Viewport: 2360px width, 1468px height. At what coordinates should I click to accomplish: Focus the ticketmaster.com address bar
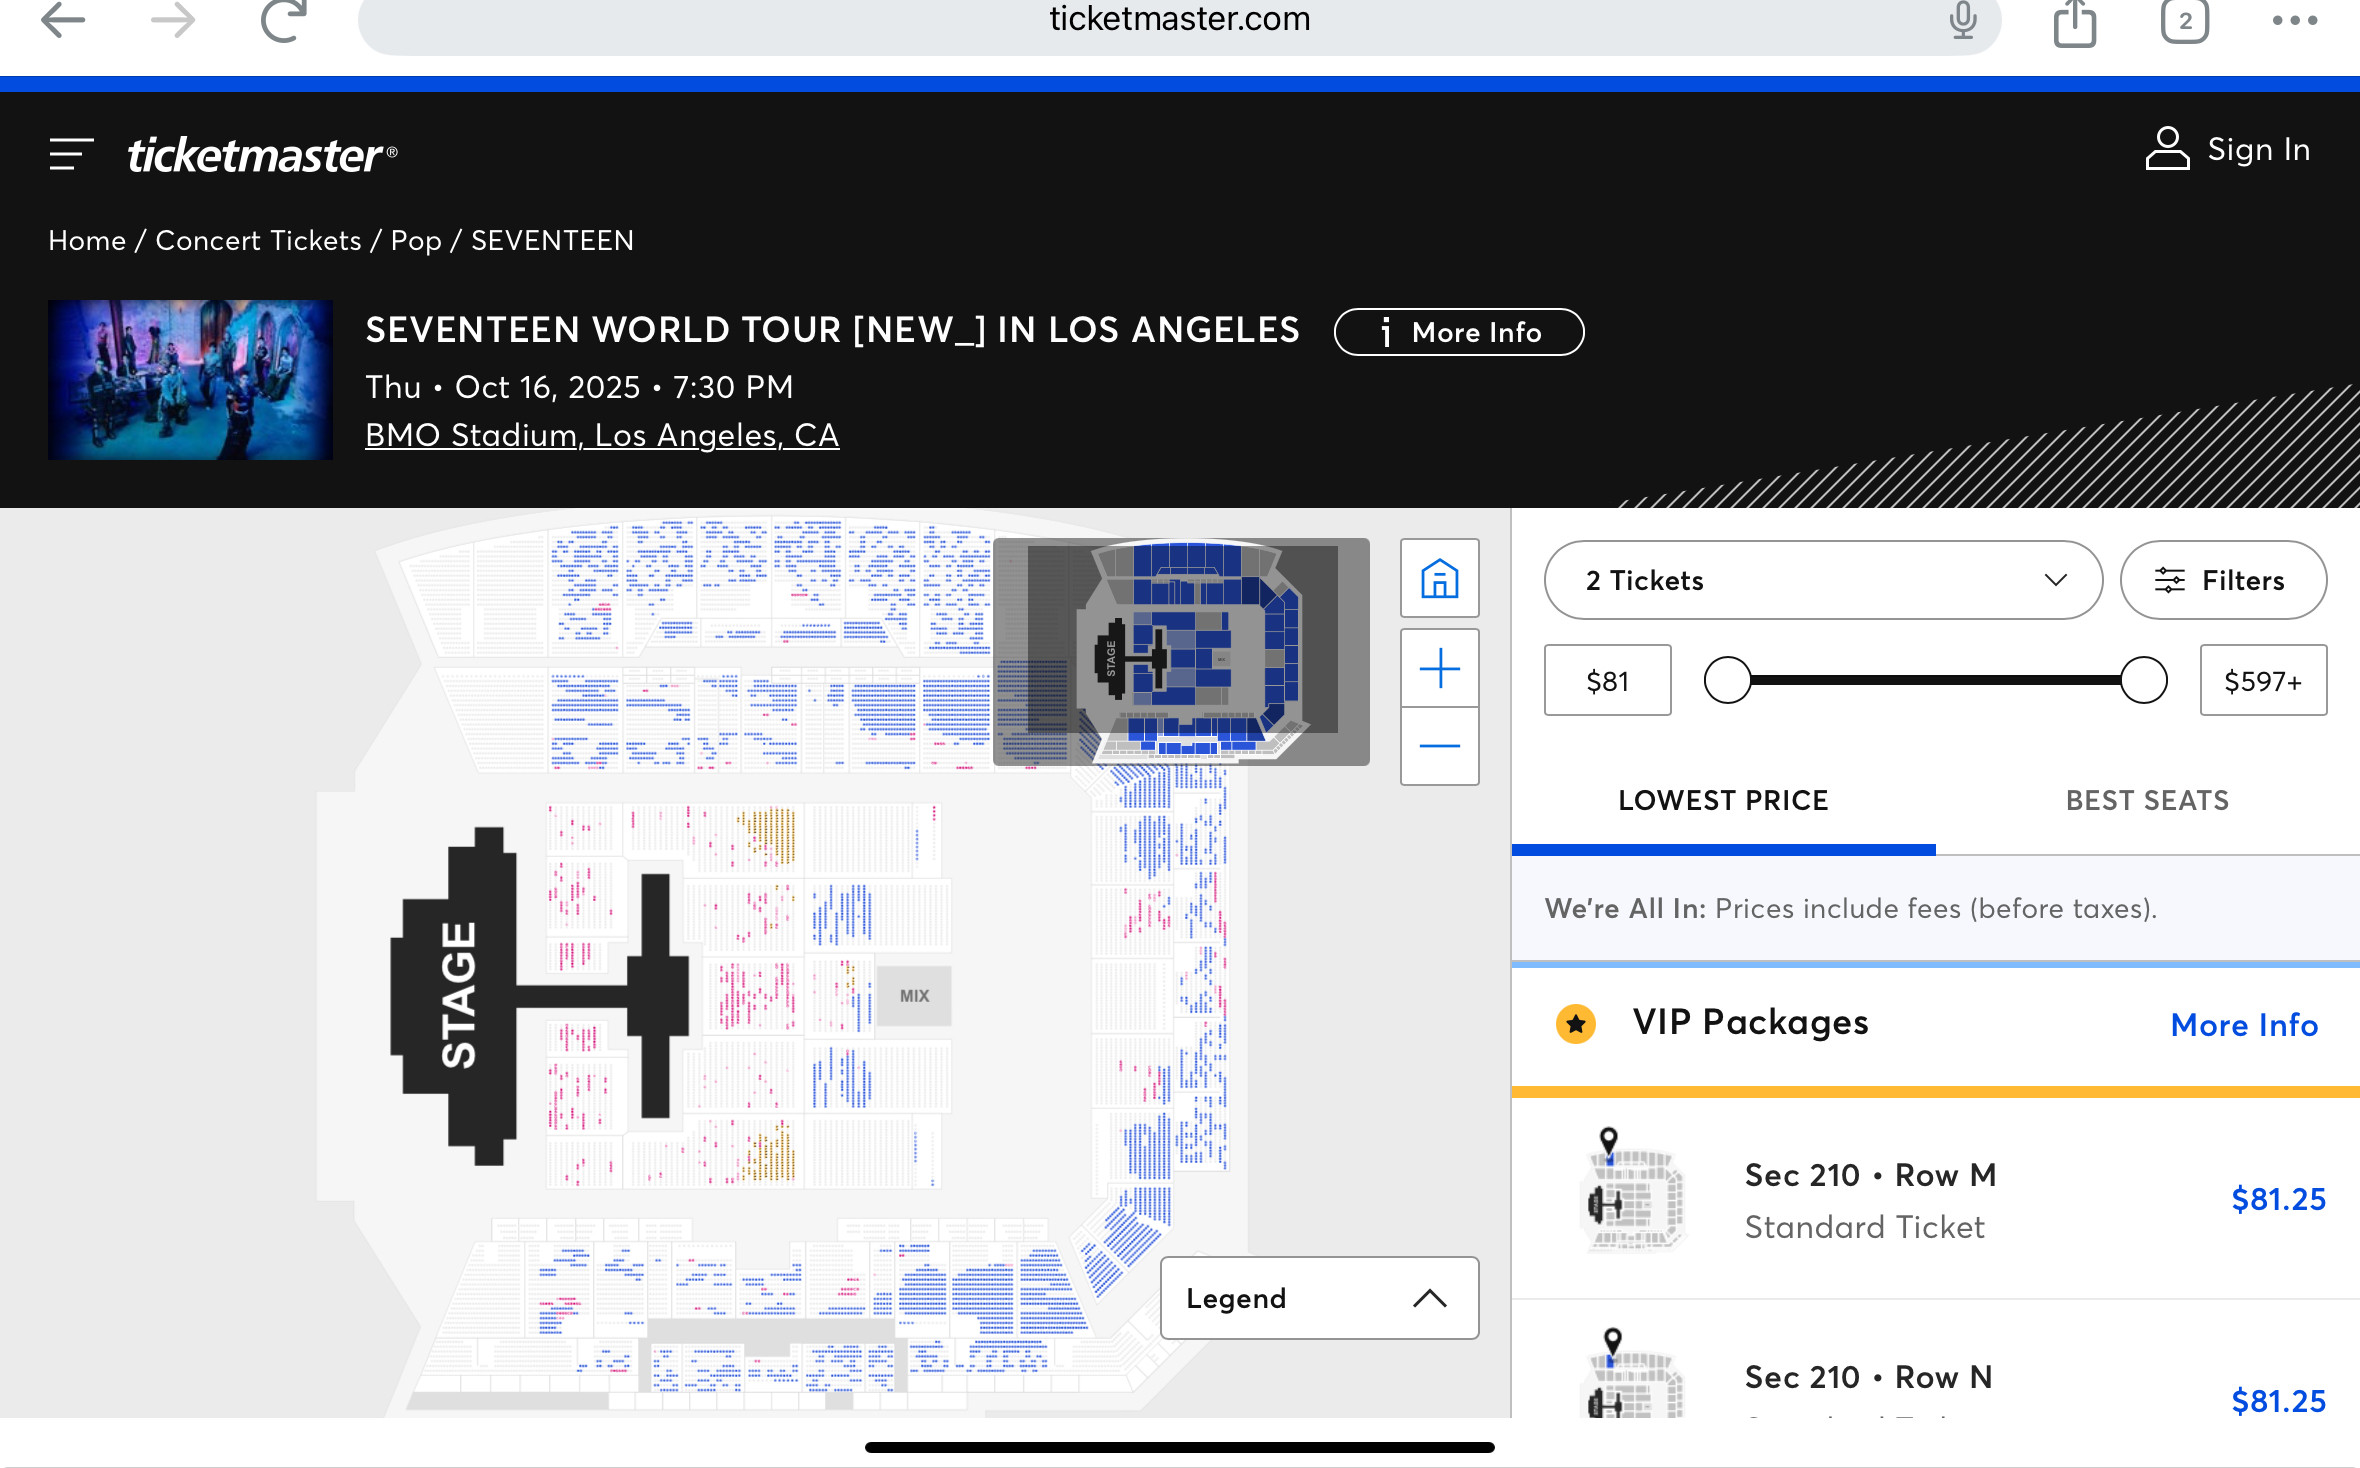(x=1180, y=20)
